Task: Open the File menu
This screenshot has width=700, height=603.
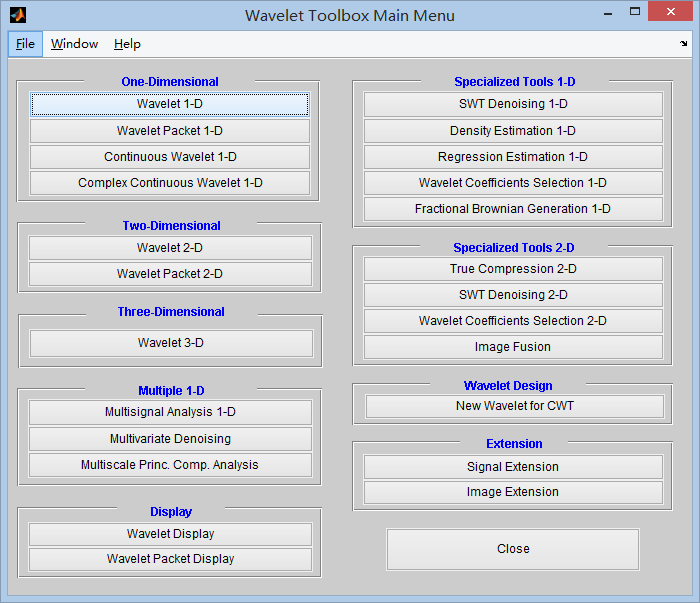Action: click(25, 44)
